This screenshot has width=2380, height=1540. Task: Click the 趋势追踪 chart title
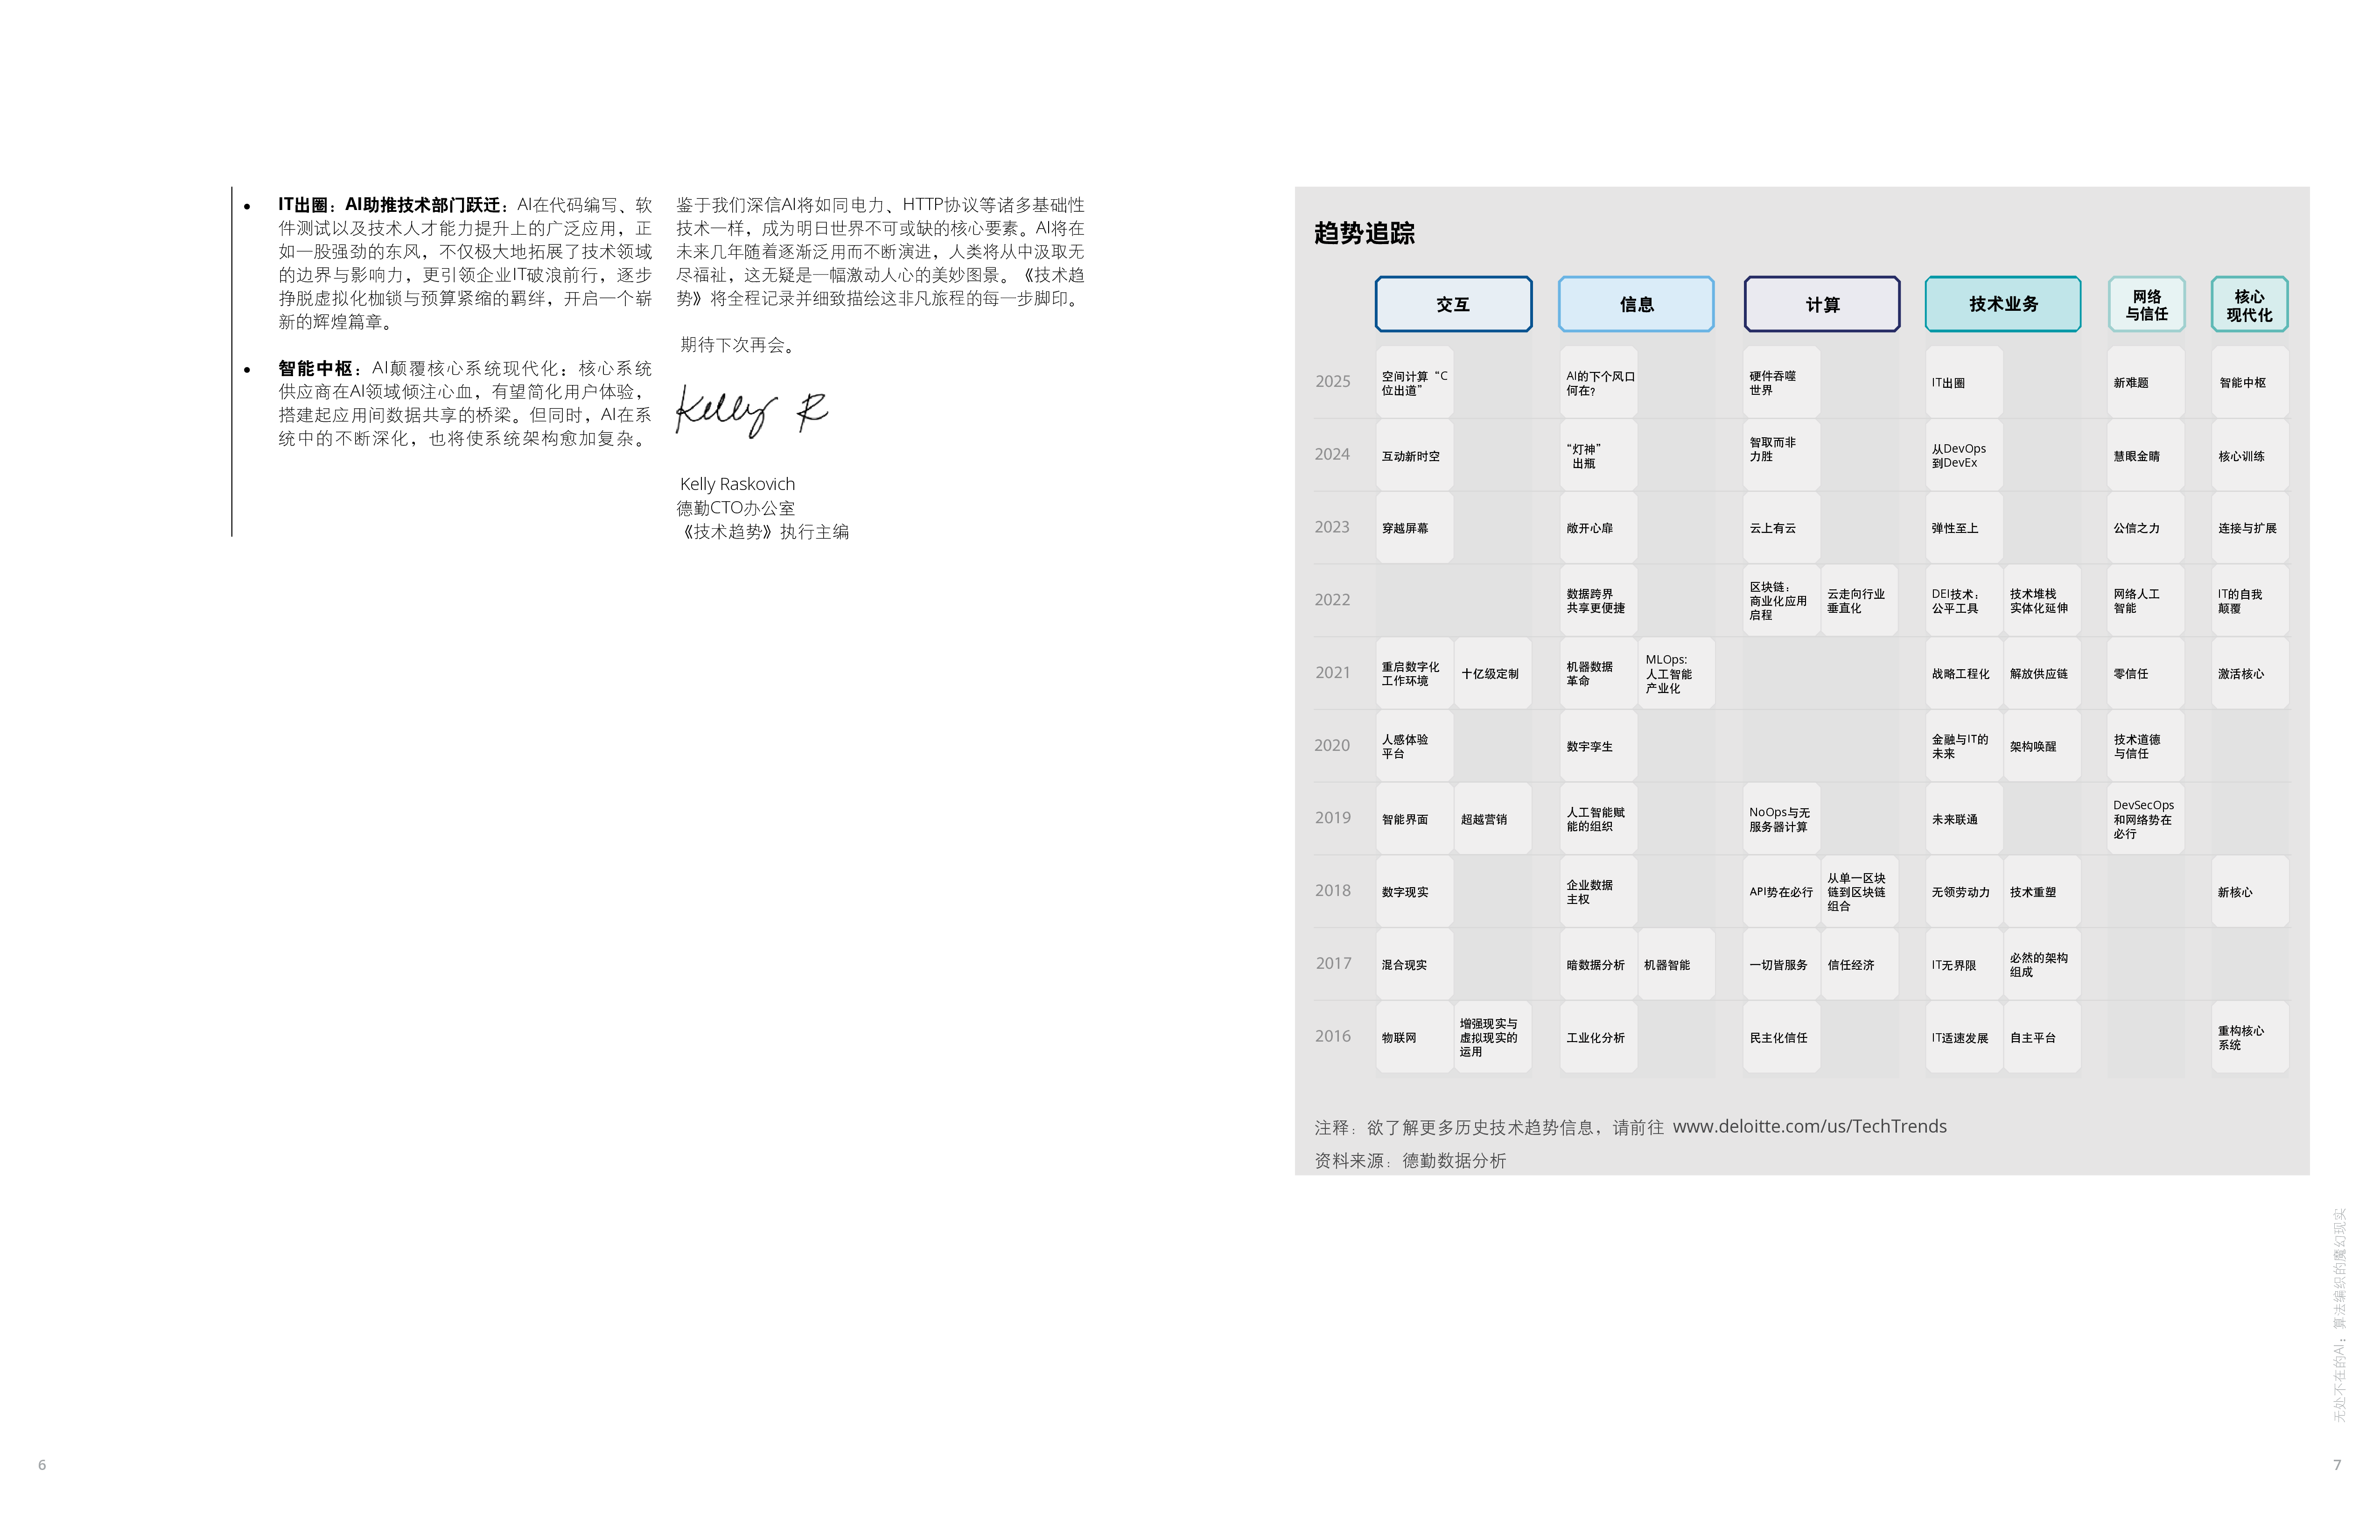(x=1364, y=233)
